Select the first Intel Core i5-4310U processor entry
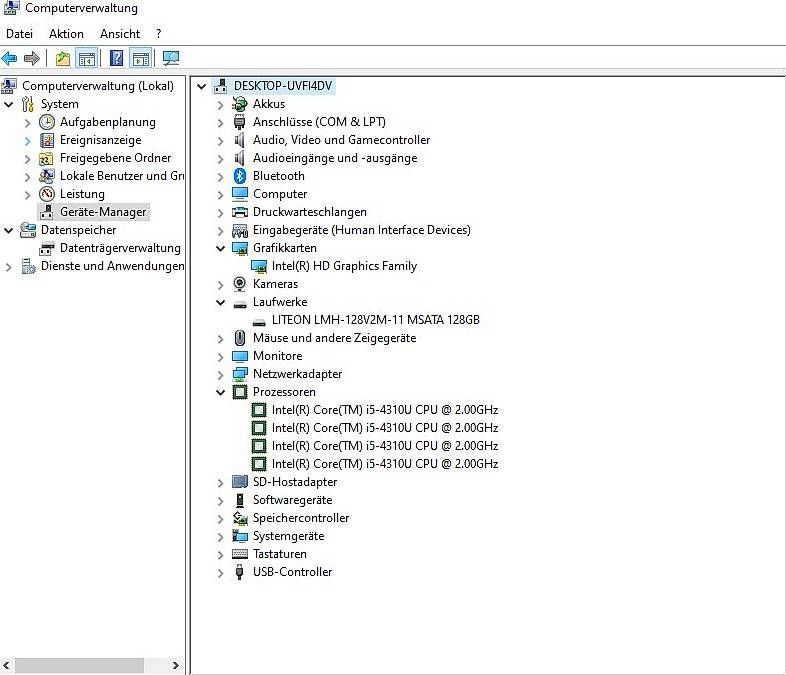Image resolution: width=786 pixels, height=675 pixels. 385,410
